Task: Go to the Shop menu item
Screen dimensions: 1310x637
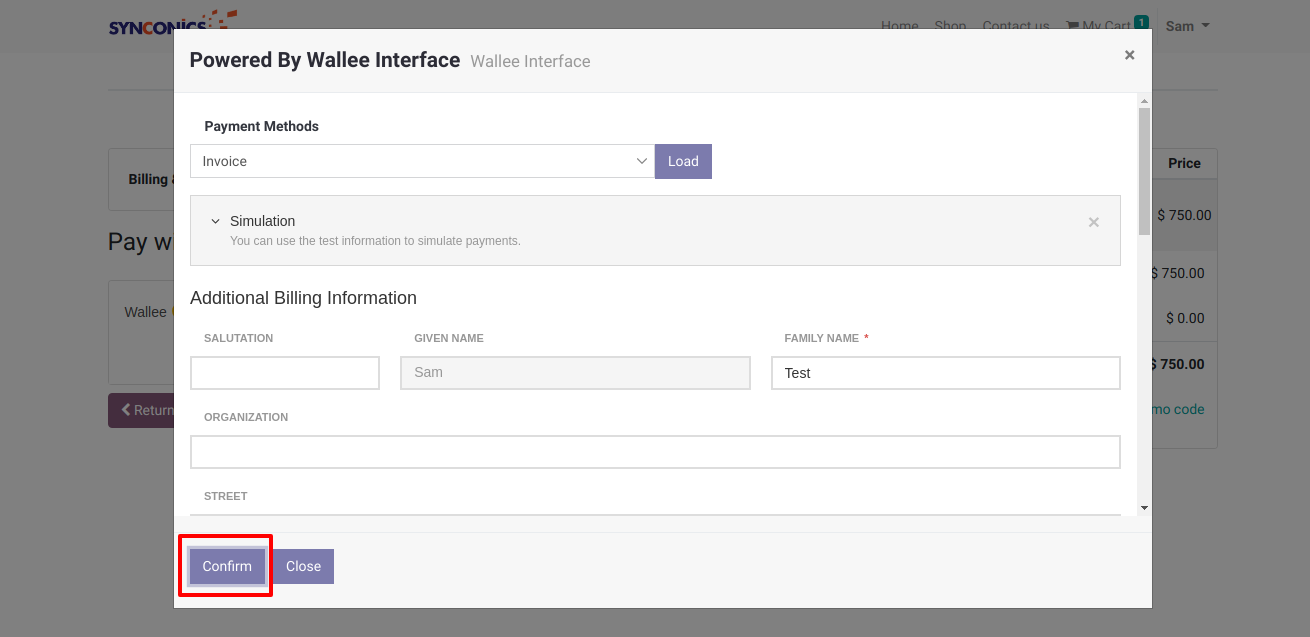Action: coord(950,26)
